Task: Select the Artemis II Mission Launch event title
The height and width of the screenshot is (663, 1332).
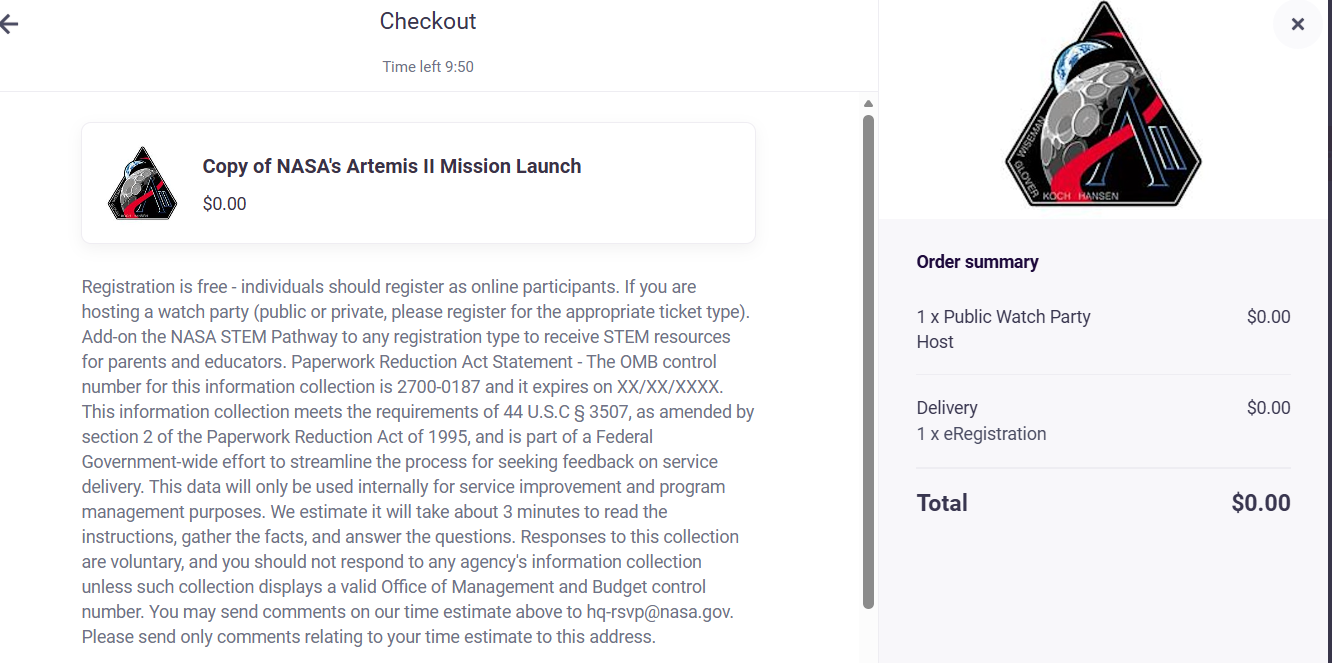Action: point(391,166)
